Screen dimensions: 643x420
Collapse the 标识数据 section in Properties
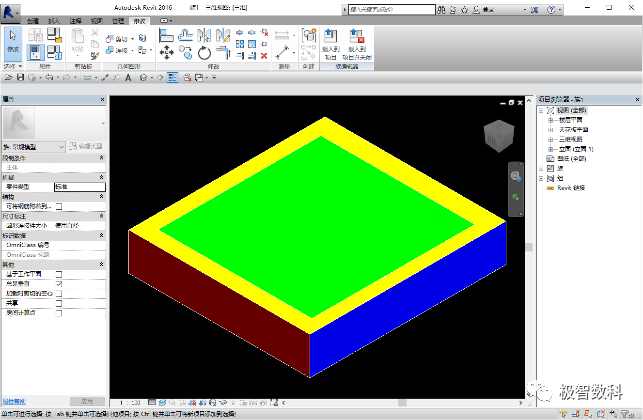[101, 235]
